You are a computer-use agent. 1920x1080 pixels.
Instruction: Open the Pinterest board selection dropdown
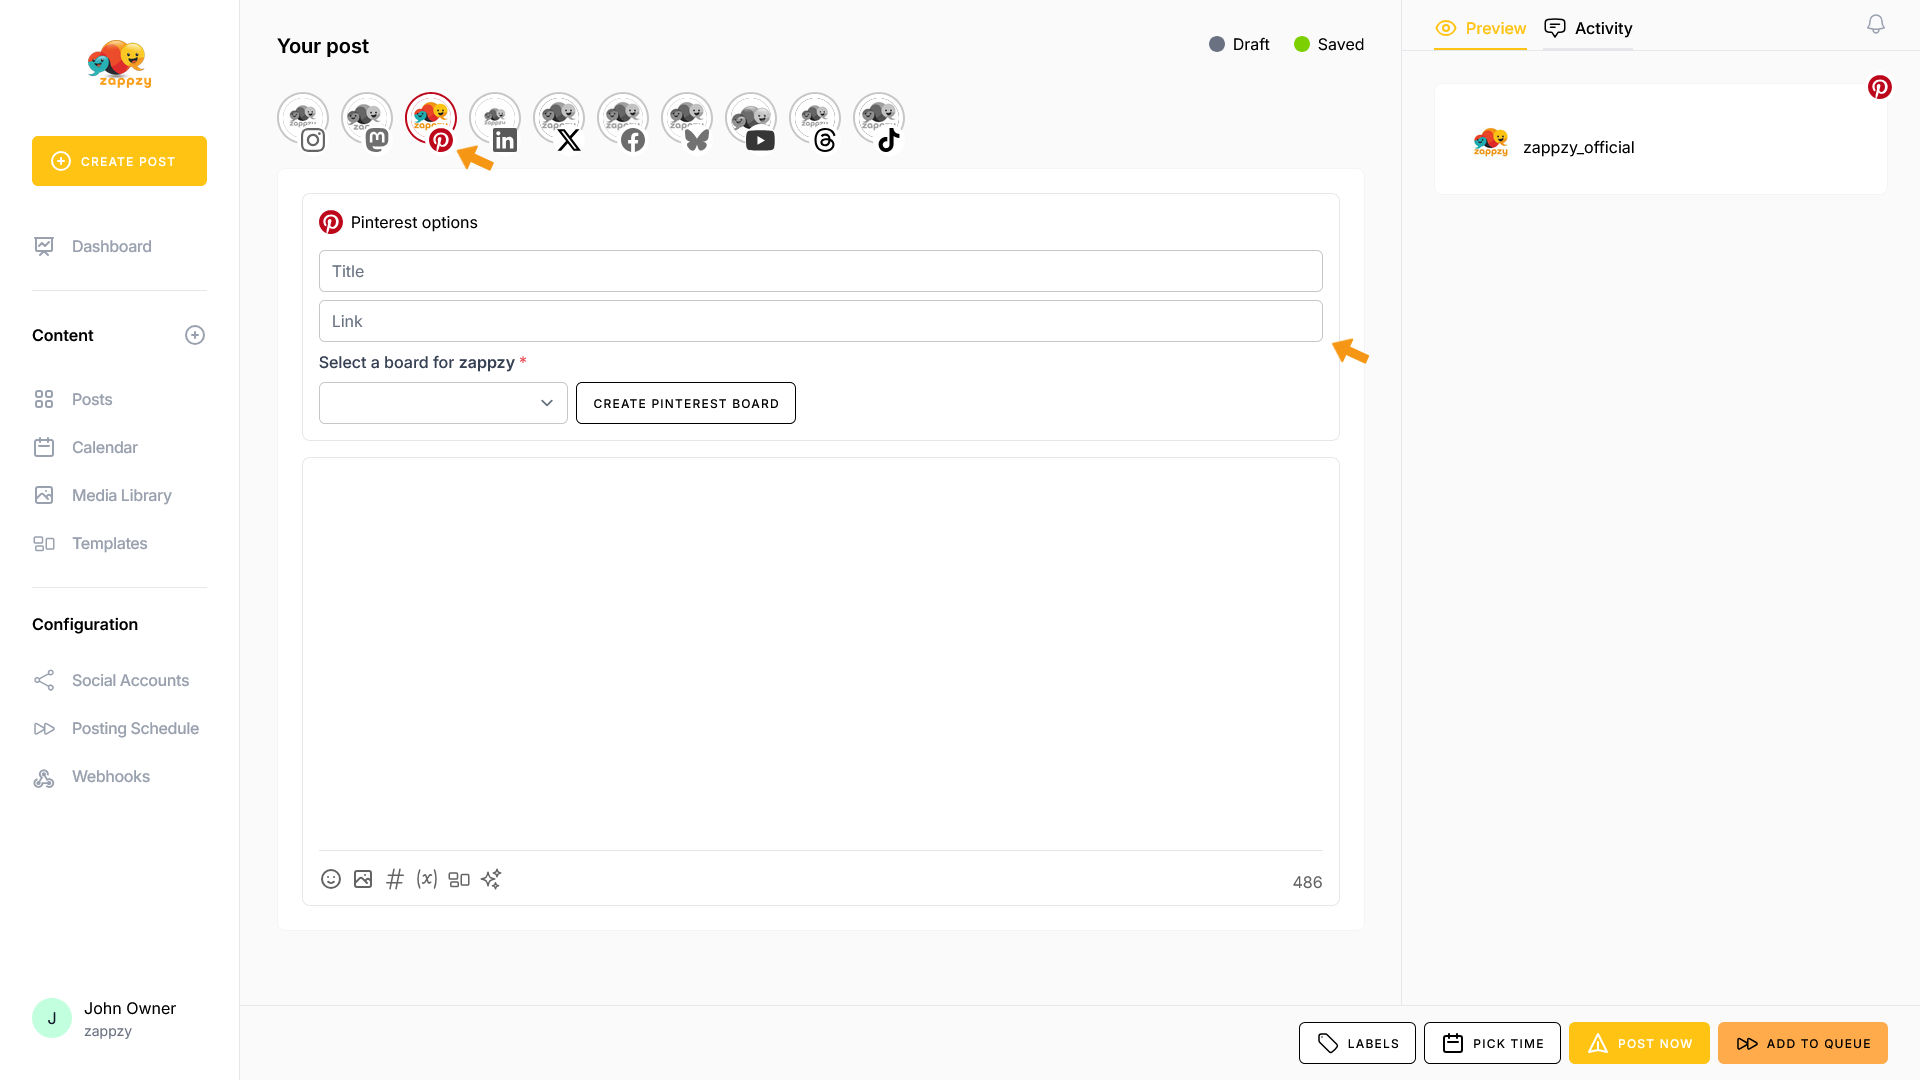click(x=443, y=403)
